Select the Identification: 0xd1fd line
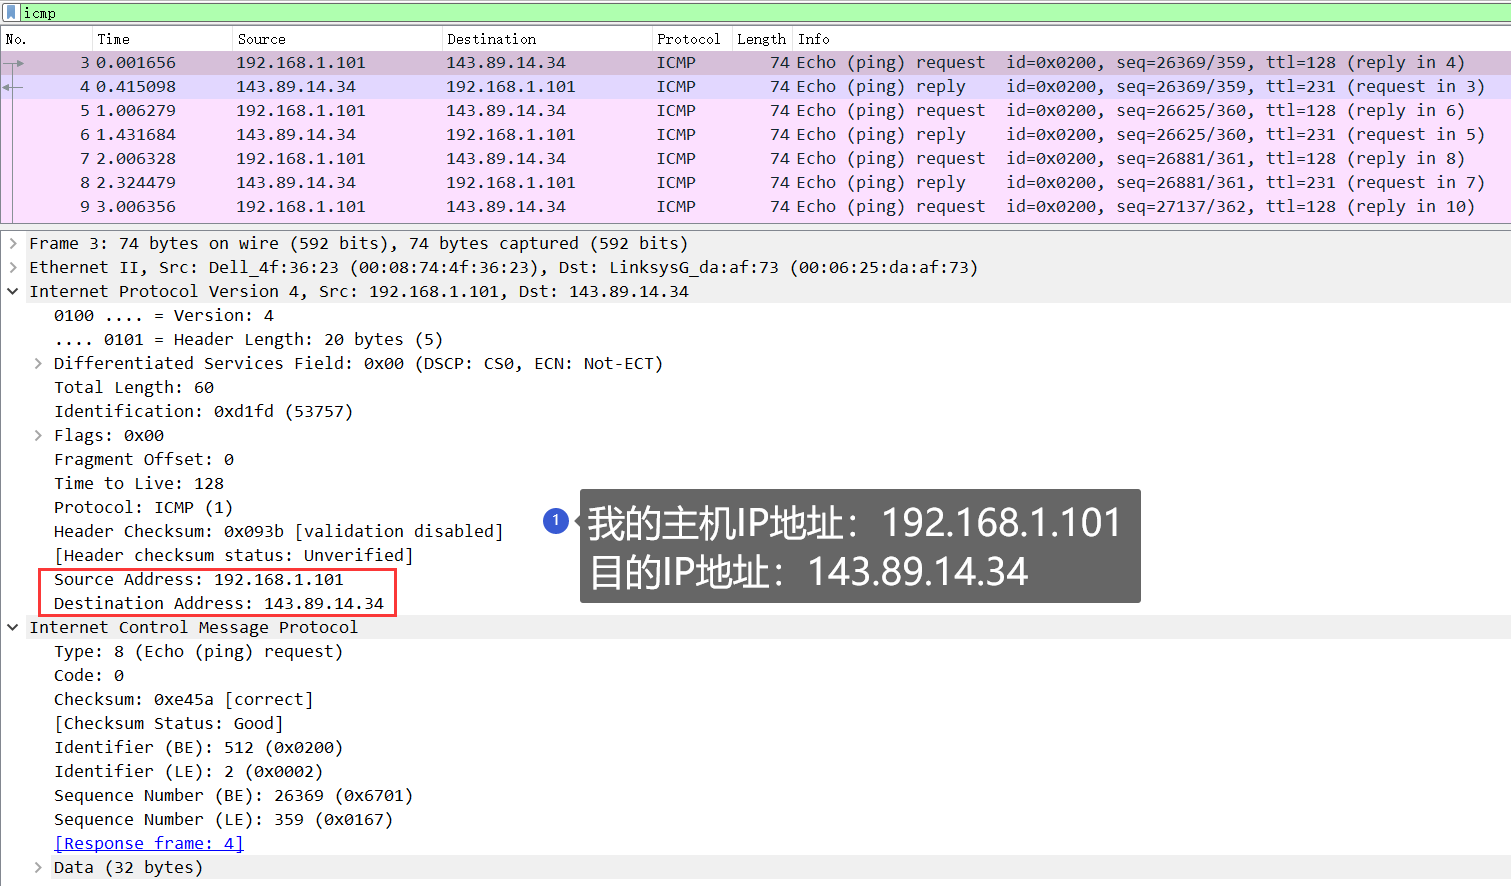Viewport: 1511px width, 886px height. tap(203, 411)
